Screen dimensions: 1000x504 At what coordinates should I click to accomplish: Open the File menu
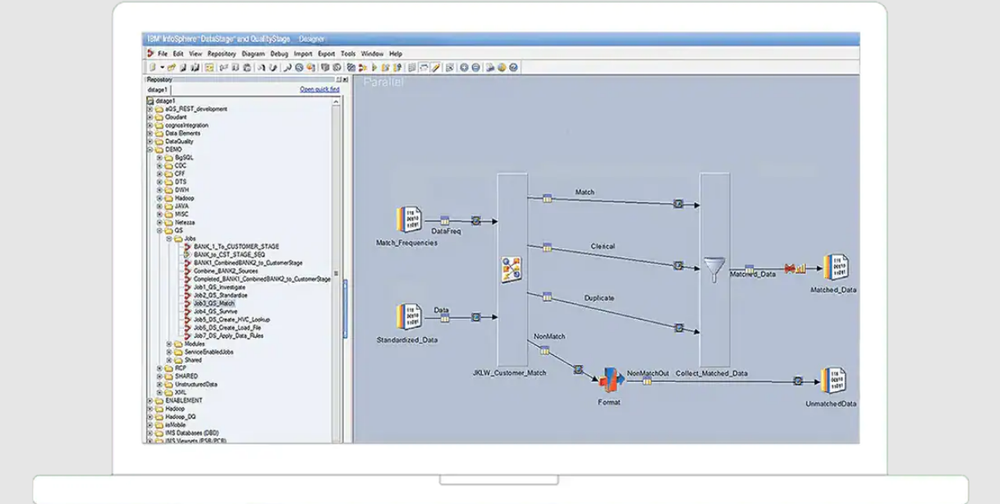(163, 54)
